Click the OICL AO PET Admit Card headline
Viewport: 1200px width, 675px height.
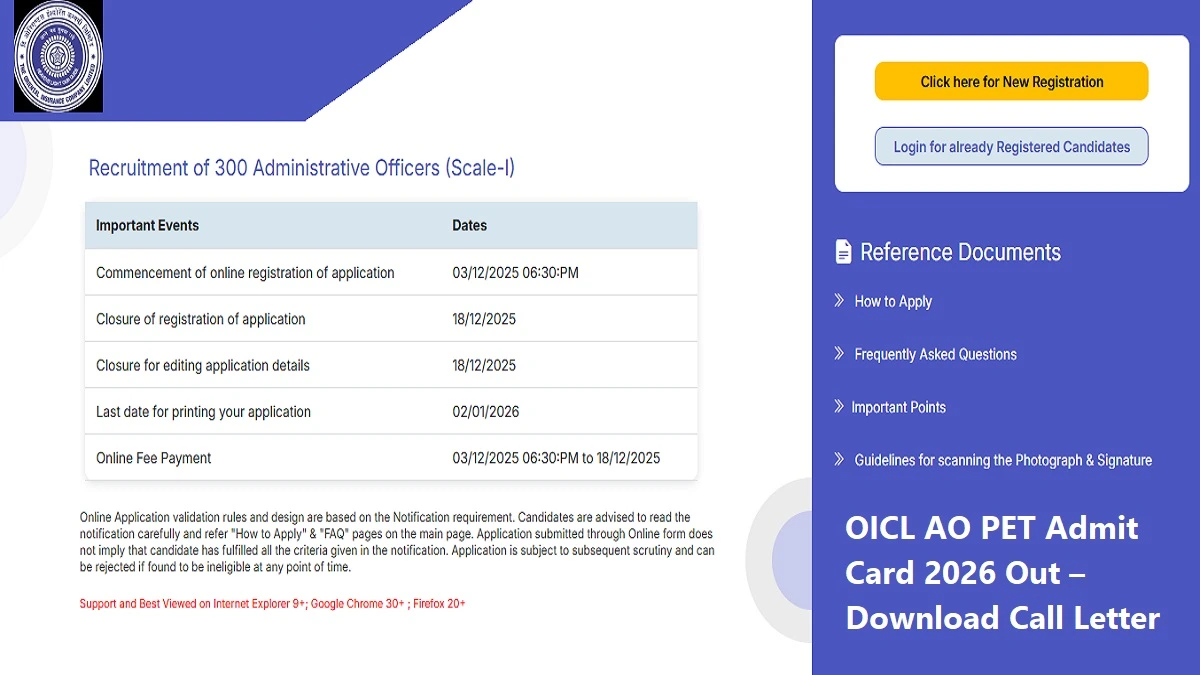[x=1000, y=573]
